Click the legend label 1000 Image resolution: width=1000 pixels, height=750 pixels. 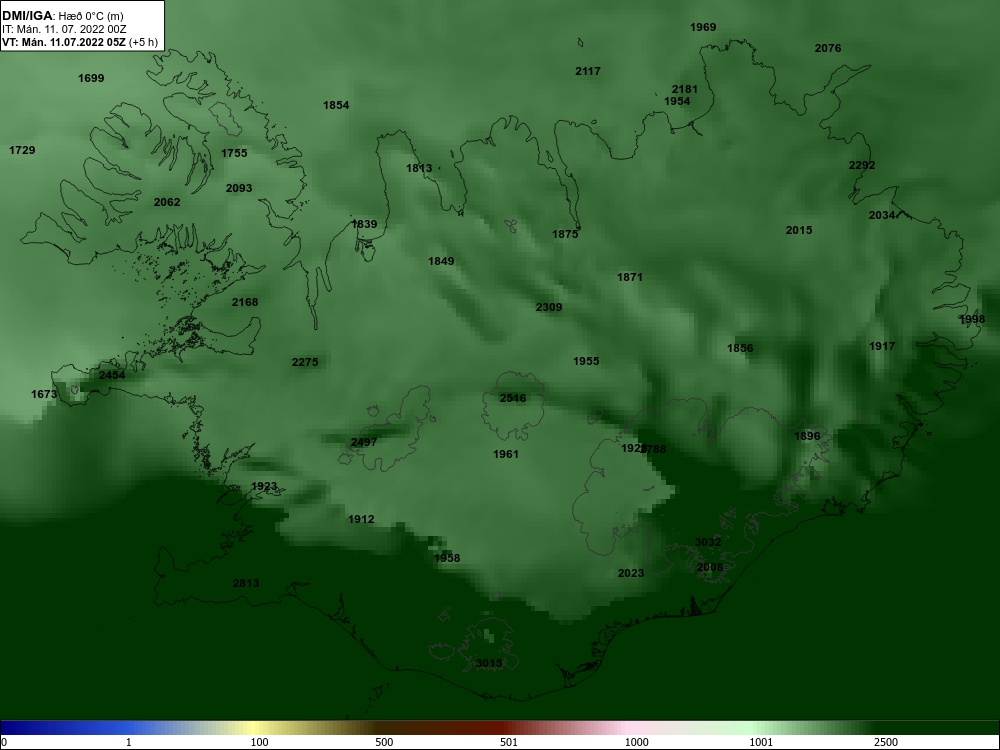(x=637, y=742)
